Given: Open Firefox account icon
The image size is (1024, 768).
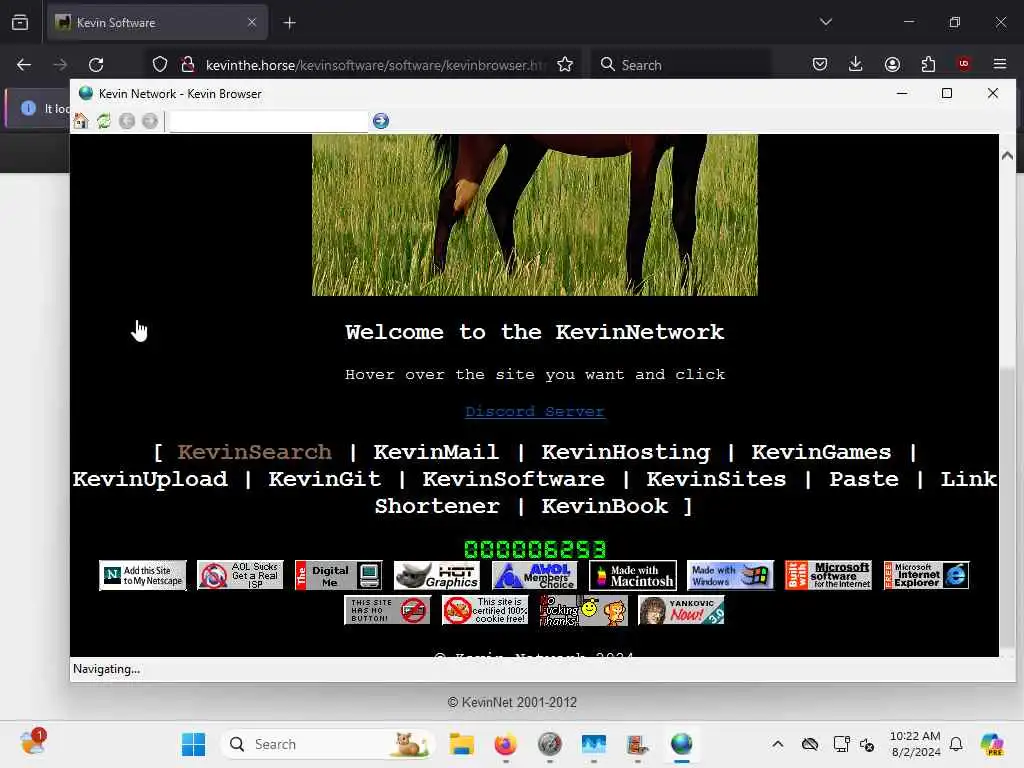Looking at the screenshot, I should pos(892,64).
